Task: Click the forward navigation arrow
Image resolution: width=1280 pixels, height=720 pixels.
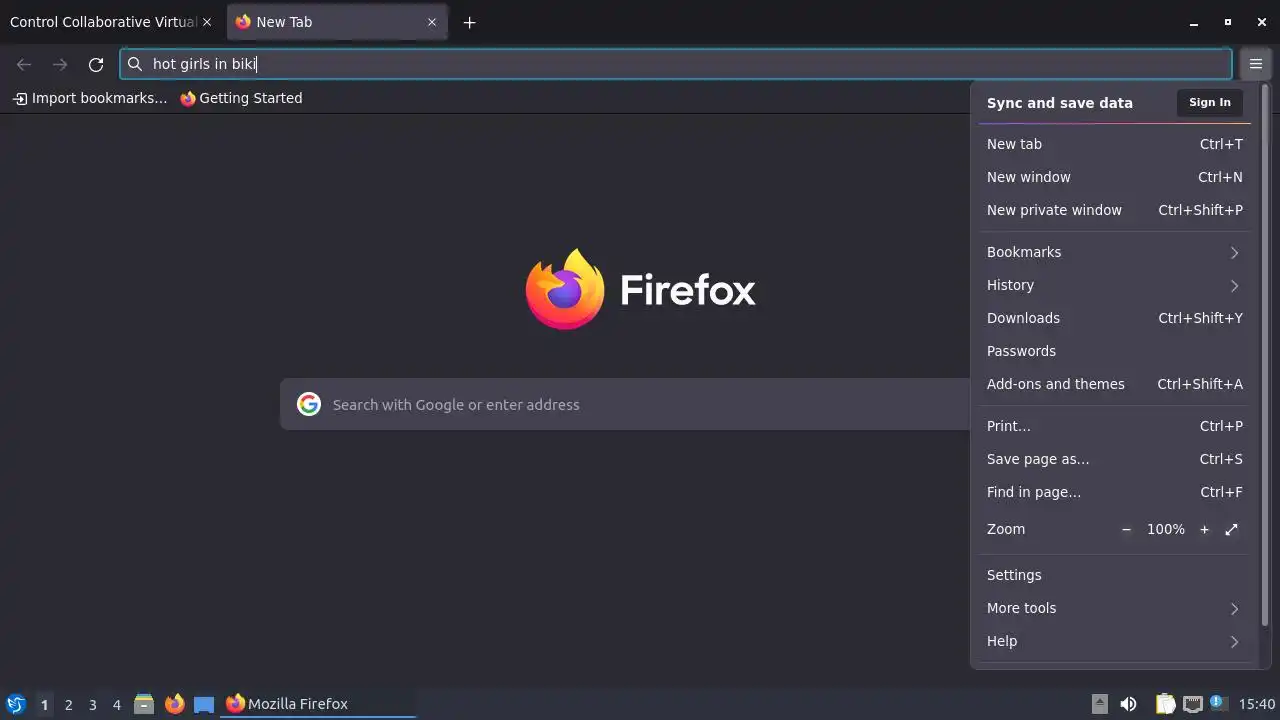Action: pyautogui.click(x=60, y=64)
